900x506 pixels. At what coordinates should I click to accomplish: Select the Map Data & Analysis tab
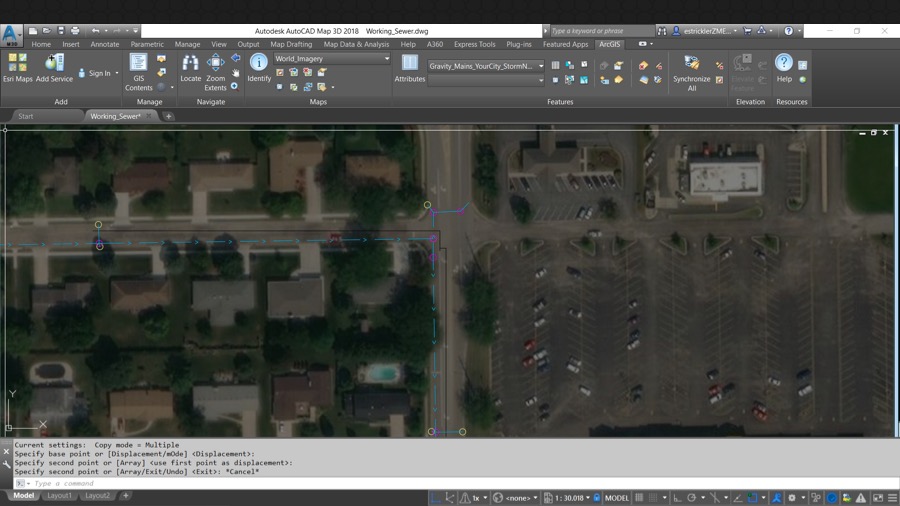pyautogui.click(x=356, y=44)
